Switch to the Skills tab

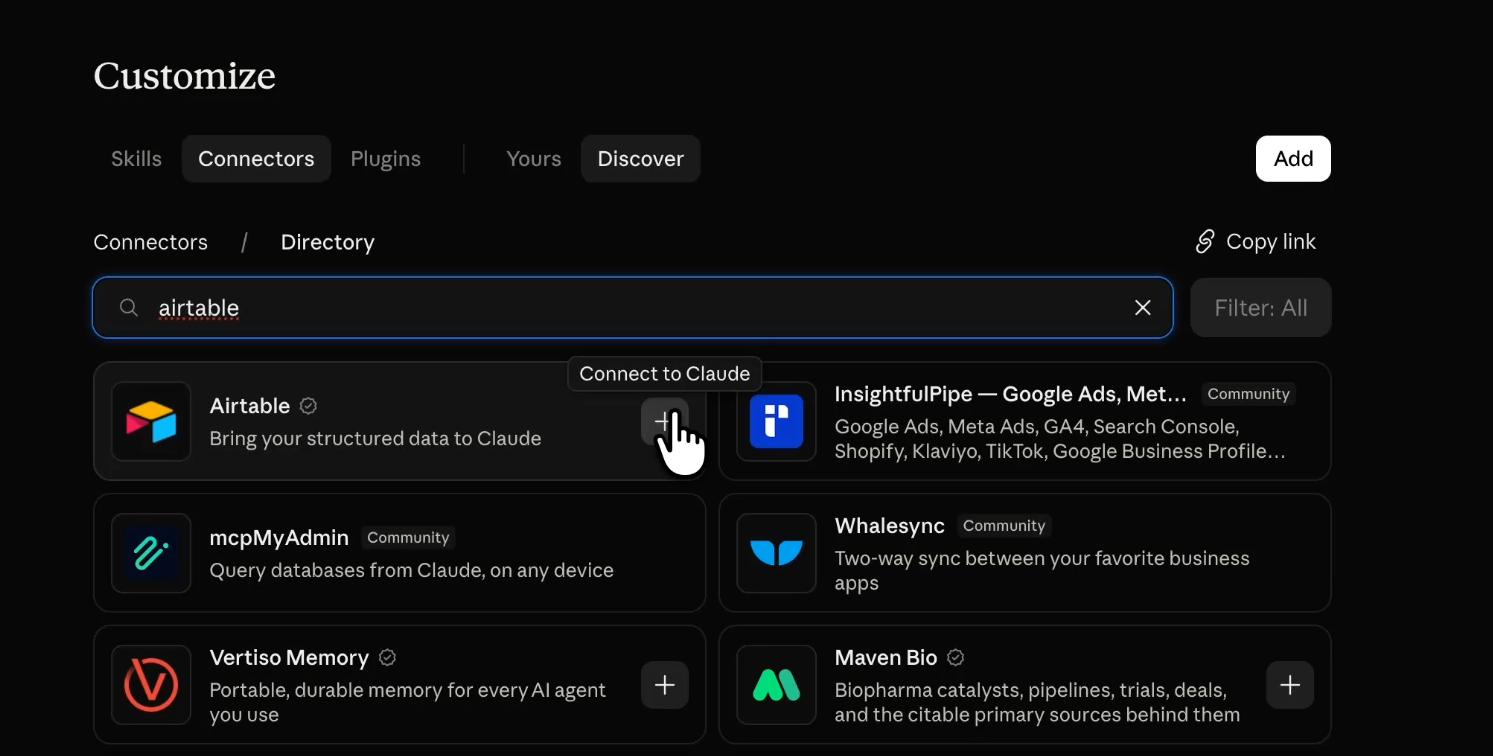tap(136, 159)
